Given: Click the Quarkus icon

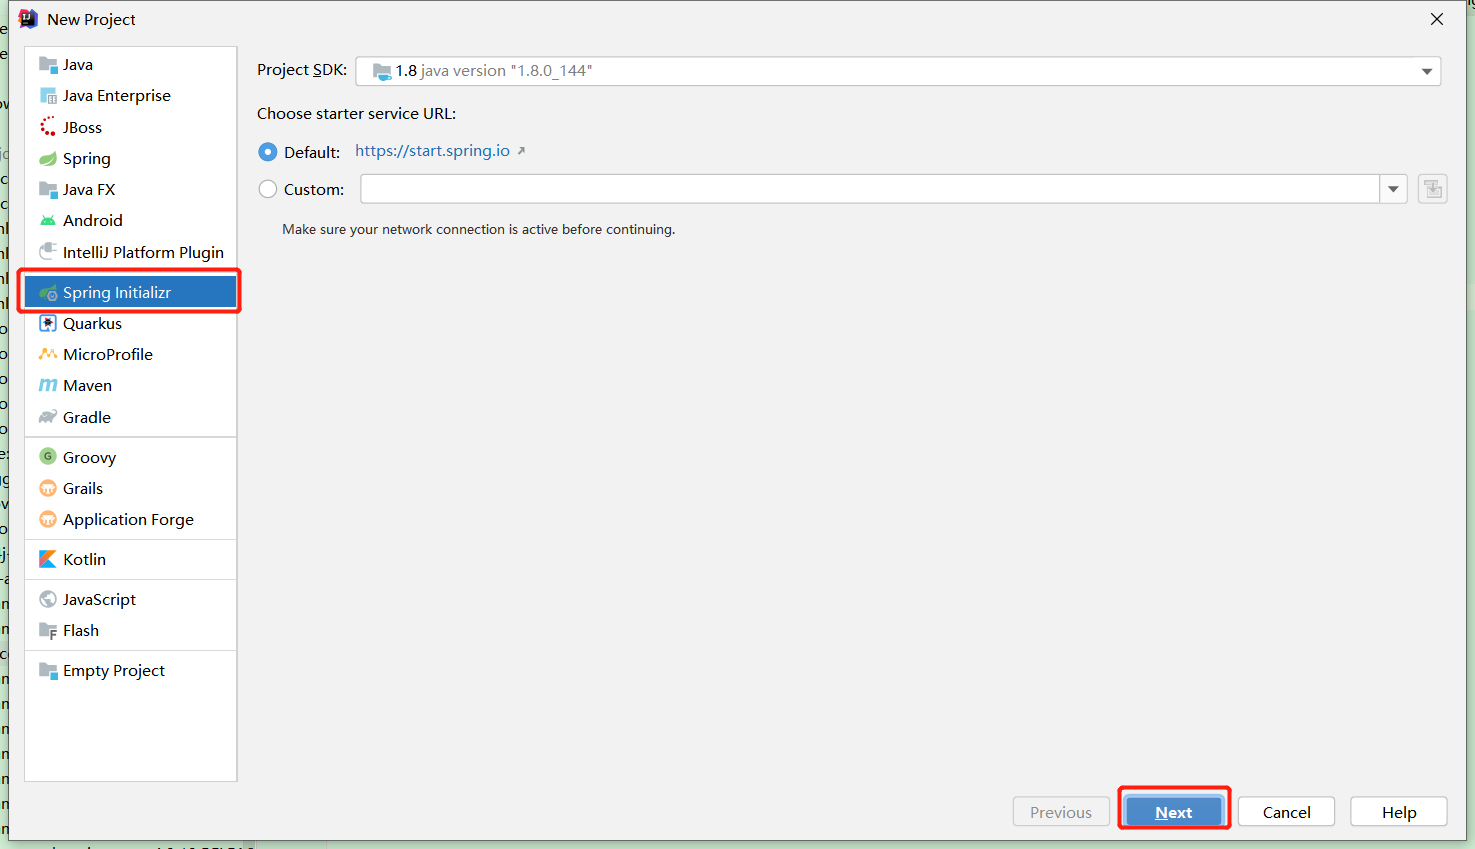Looking at the screenshot, I should (48, 323).
